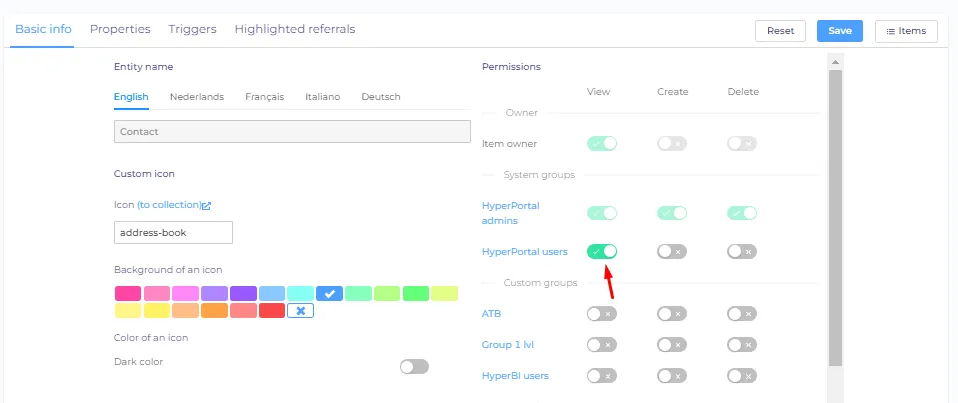Toggle Delete permission for HyperPortal admins
The height and width of the screenshot is (403, 958).
tap(742, 213)
